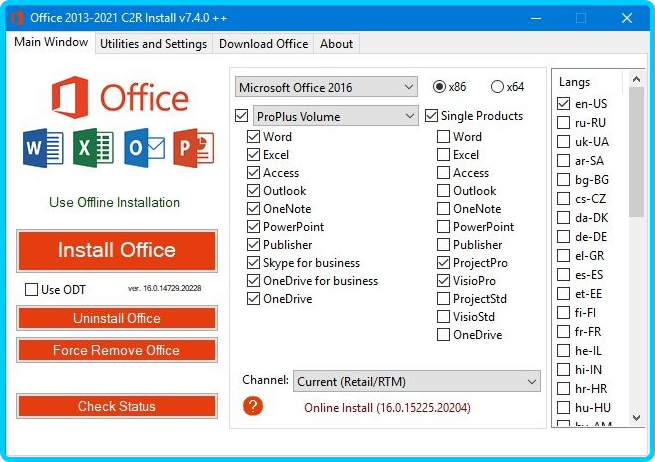Uncheck Publisher in the ProPlus list
The height and width of the screenshot is (462, 655).
253,244
